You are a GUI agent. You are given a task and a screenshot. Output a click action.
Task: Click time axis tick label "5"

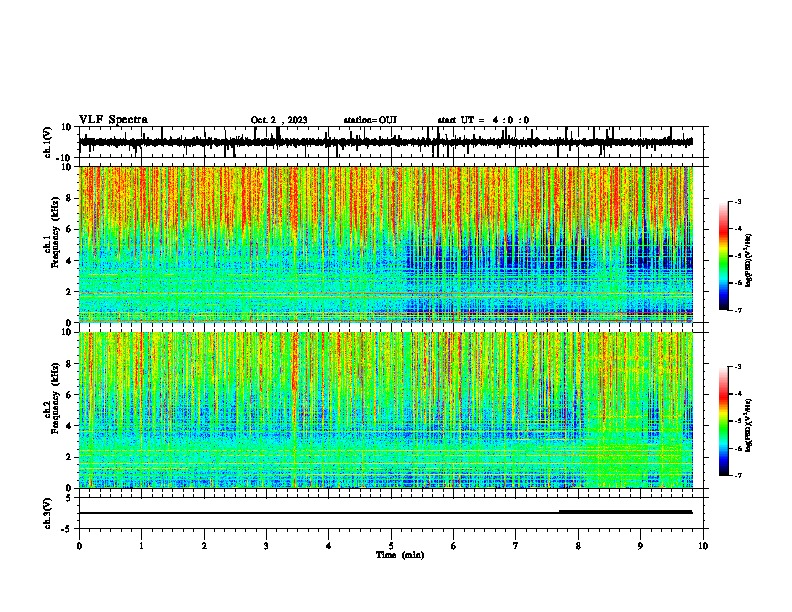(x=391, y=546)
